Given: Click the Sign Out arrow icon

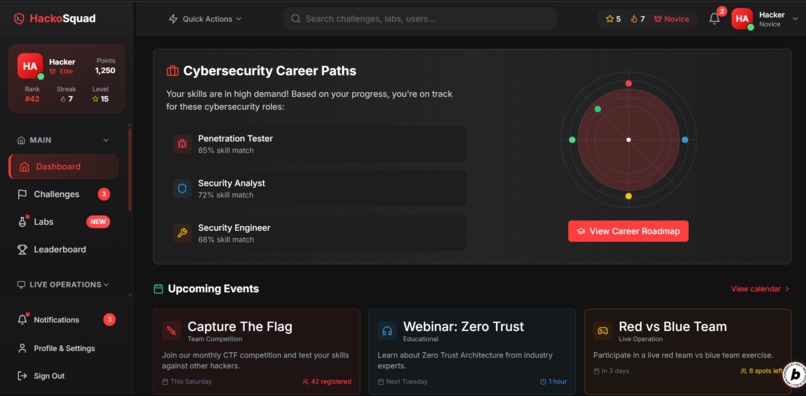Looking at the screenshot, I should pos(22,376).
